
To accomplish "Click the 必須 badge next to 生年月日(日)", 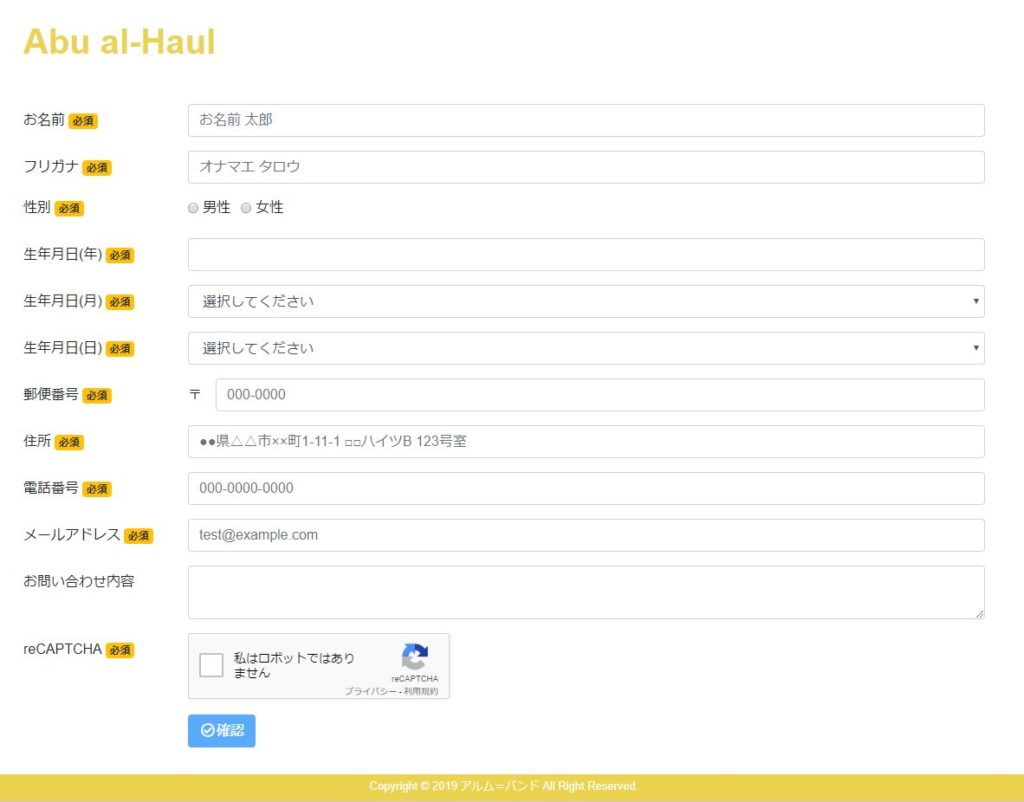I will [x=120, y=349].
